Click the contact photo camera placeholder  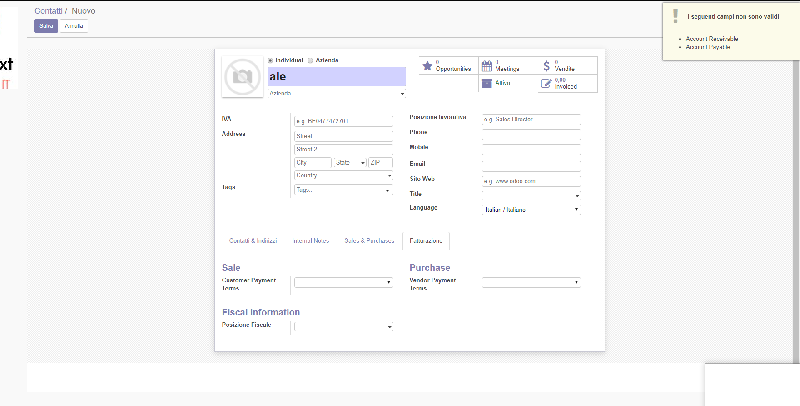(242, 77)
